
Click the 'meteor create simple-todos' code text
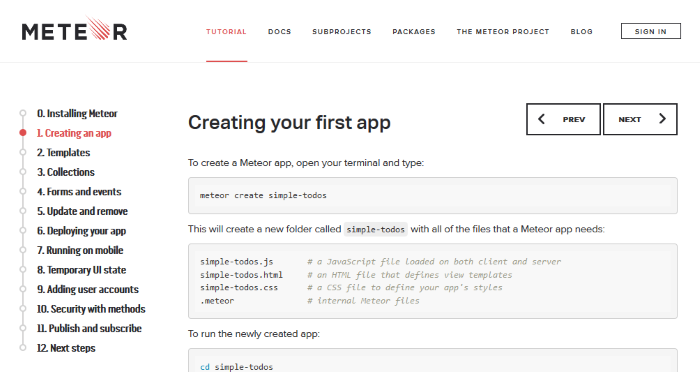[x=263, y=196]
